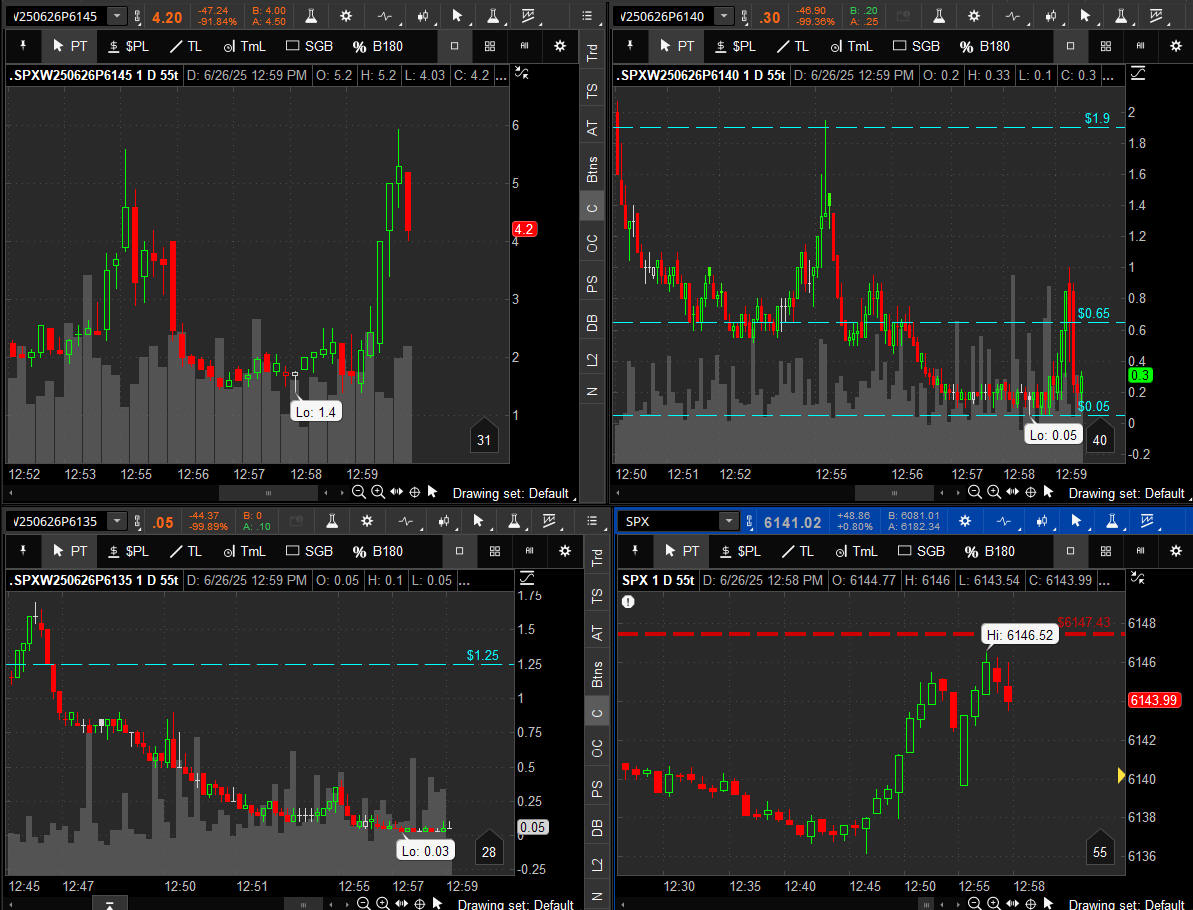1193x910 pixels.
Task: Open the Btns side tab beside P6135 chart
Action: tap(596, 674)
